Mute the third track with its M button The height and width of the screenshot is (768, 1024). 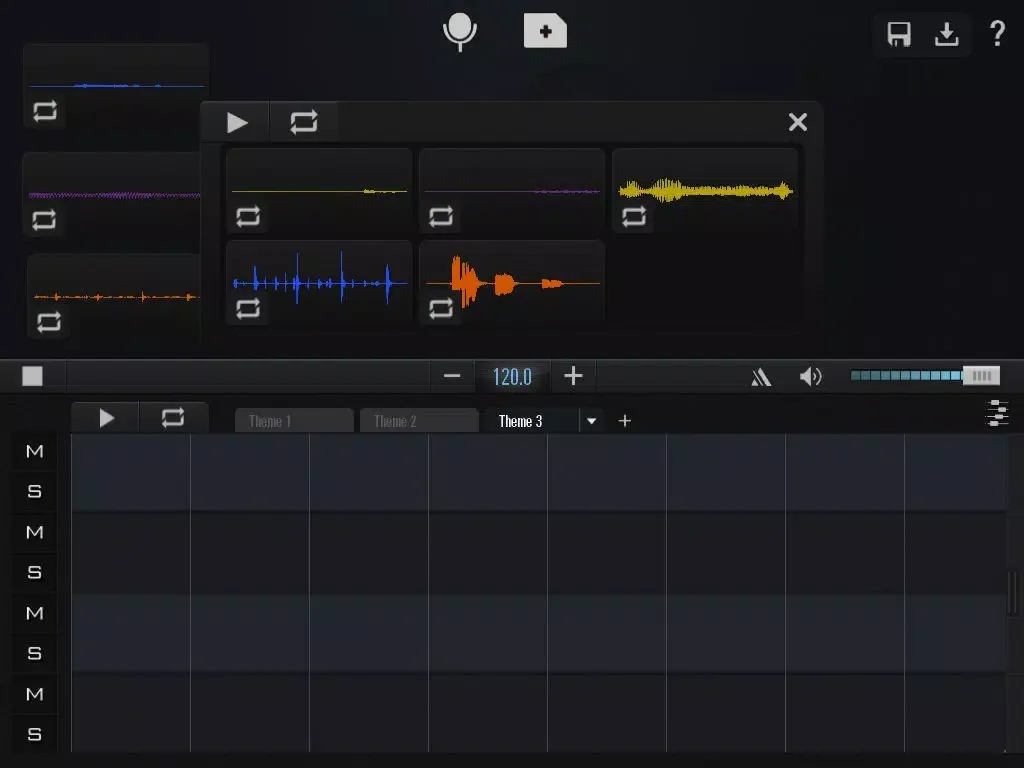[x=35, y=613]
